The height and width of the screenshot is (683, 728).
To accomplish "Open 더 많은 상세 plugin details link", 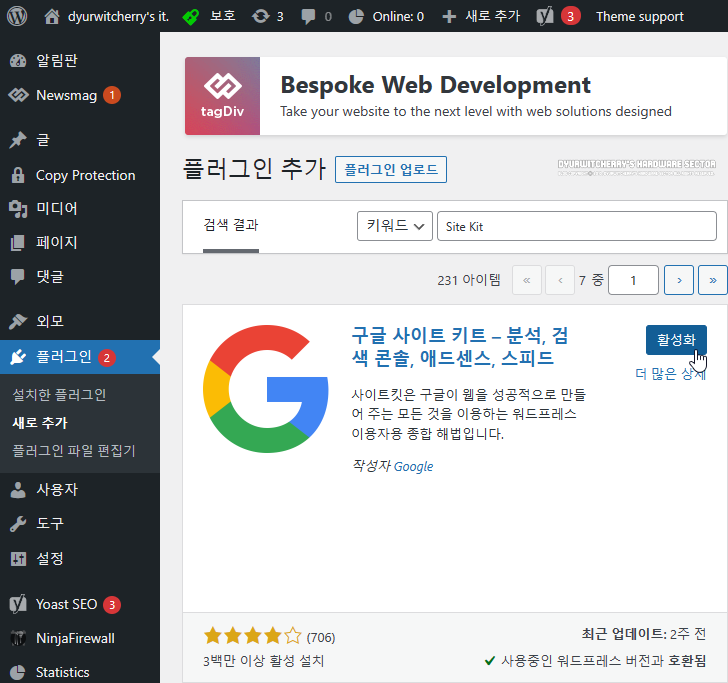I will coord(670,373).
